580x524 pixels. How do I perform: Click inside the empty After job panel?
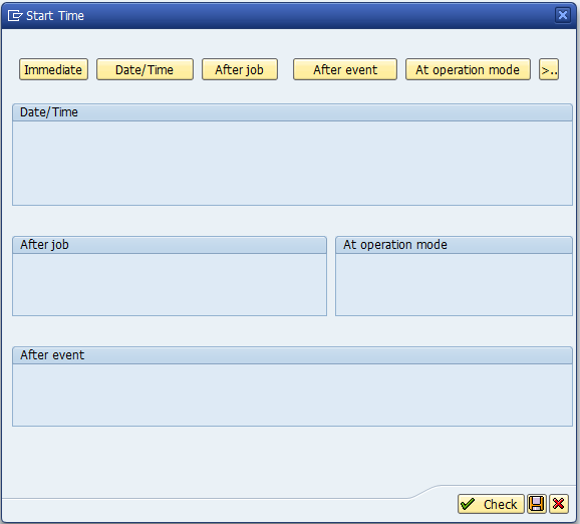[x=169, y=284]
